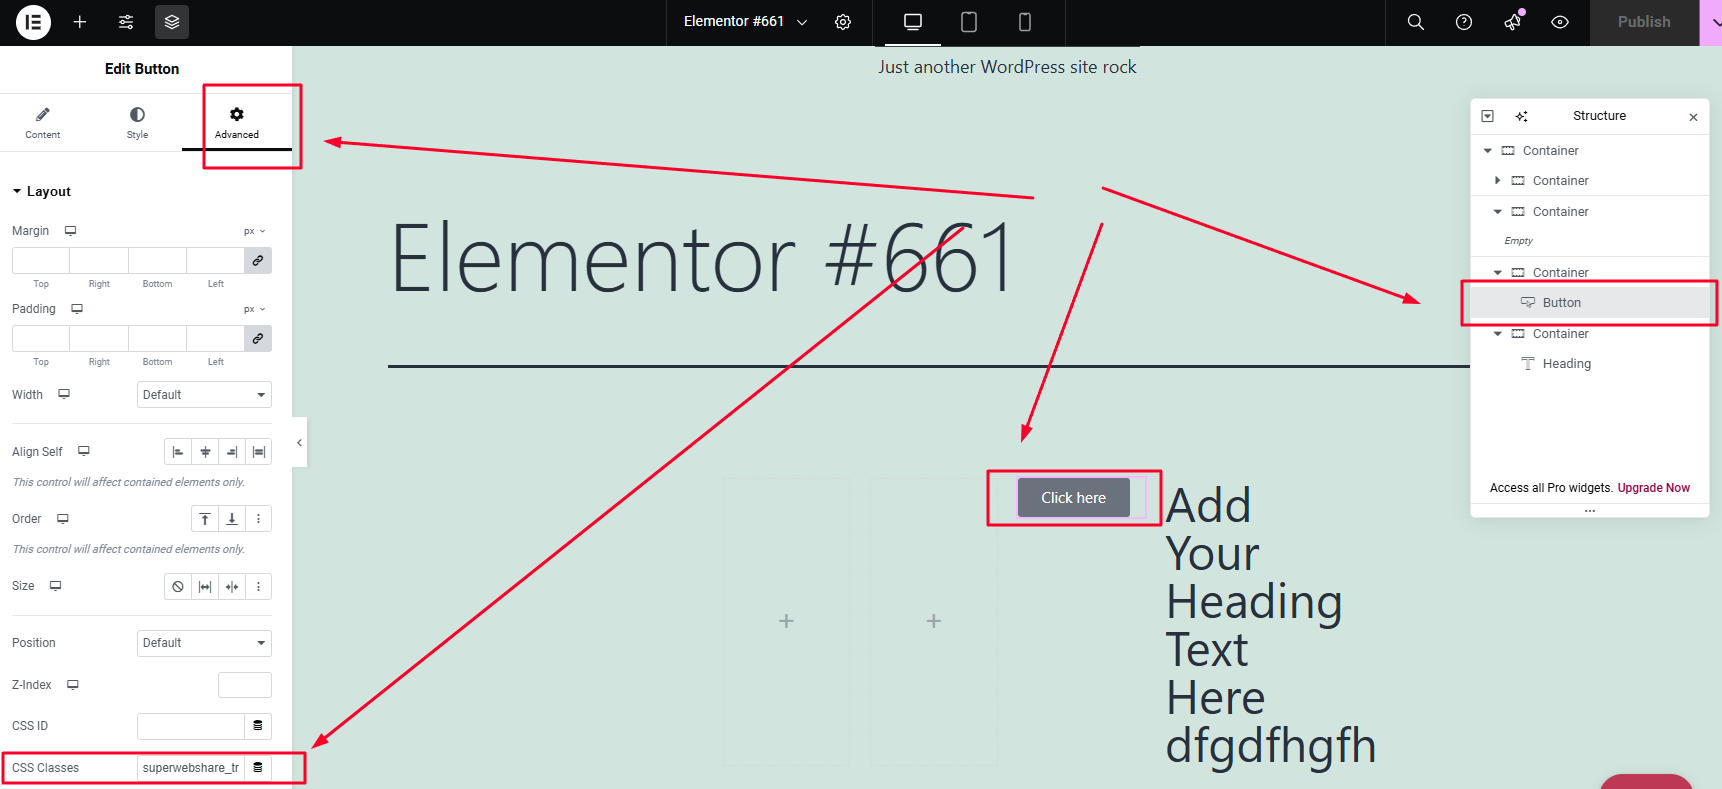Collapse the Layout section
Image resolution: width=1722 pixels, height=789 pixels.
(x=41, y=191)
